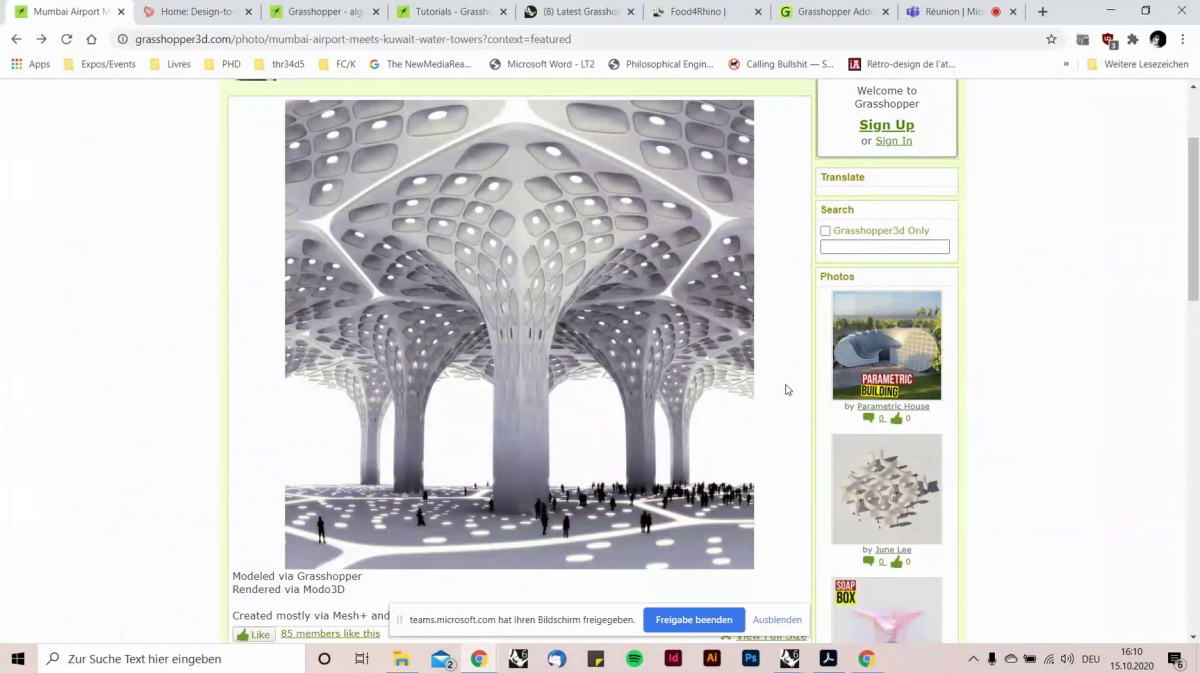Image resolution: width=1200 pixels, height=673 pixels.
Task: Click the search input field in sidebar
Action: coord(884,247)
